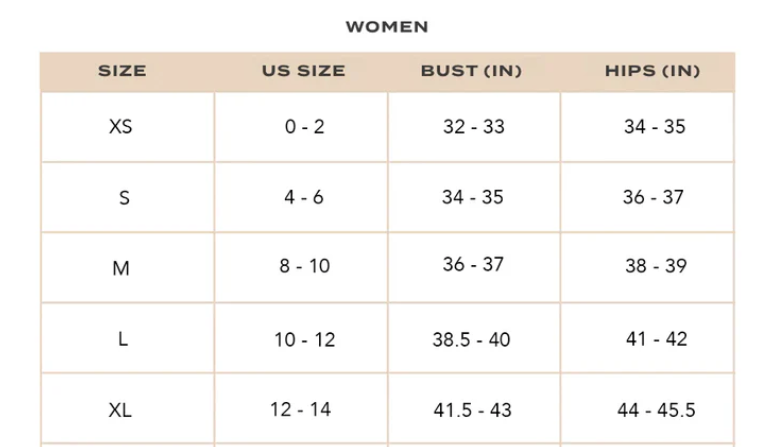Click the S size cell
The image size is (776, 447).
coord(124,198)
